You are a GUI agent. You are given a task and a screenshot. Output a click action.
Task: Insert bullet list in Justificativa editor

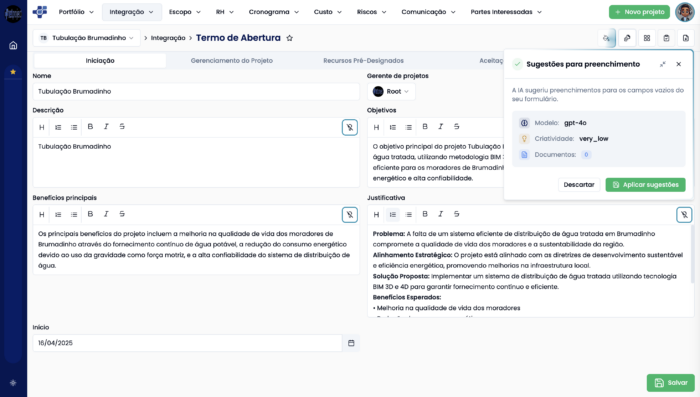[x=408, y=214]
